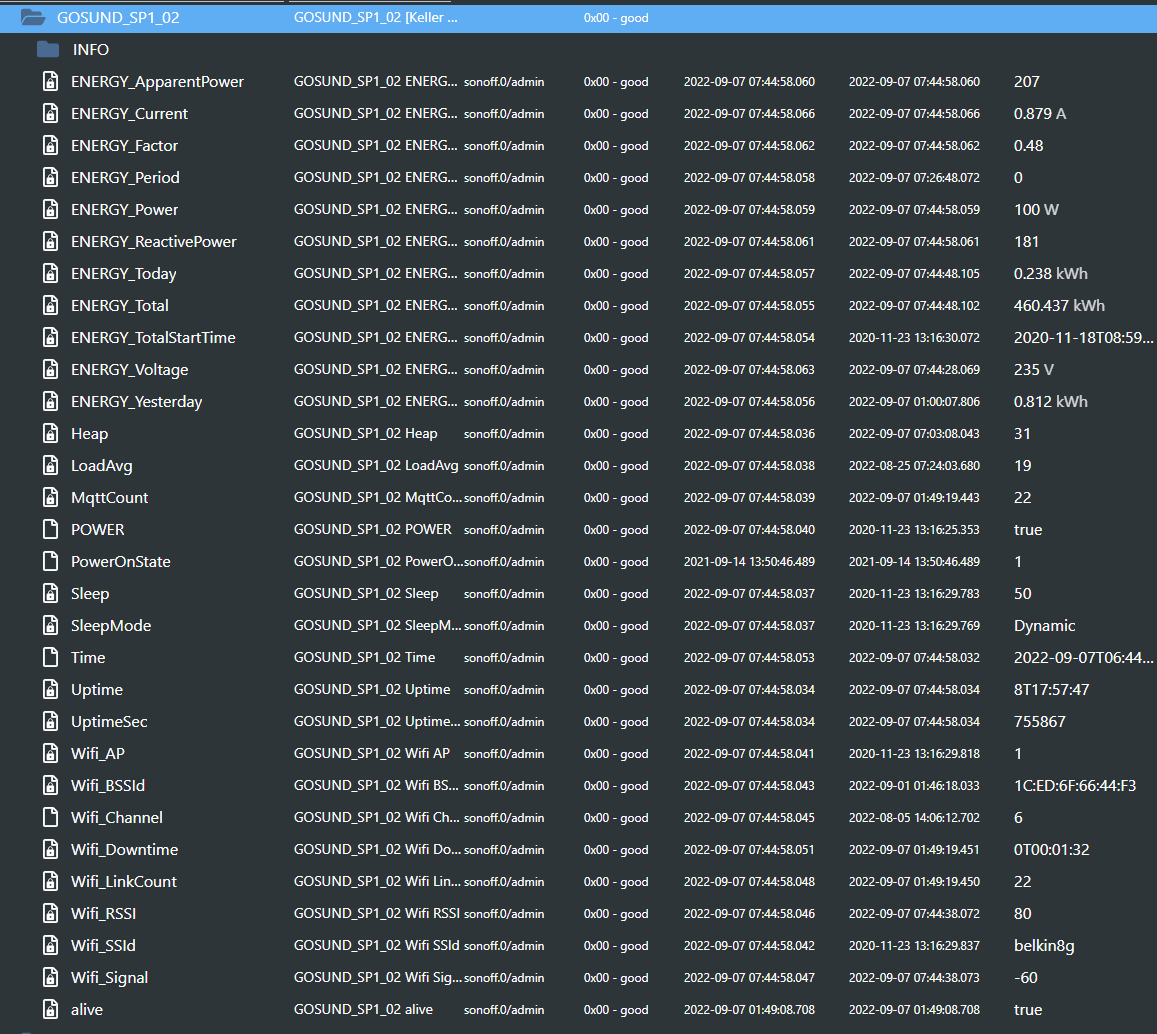Click the Time writable state icon
Screen dimensions: 1157x1034
point(50,657)
